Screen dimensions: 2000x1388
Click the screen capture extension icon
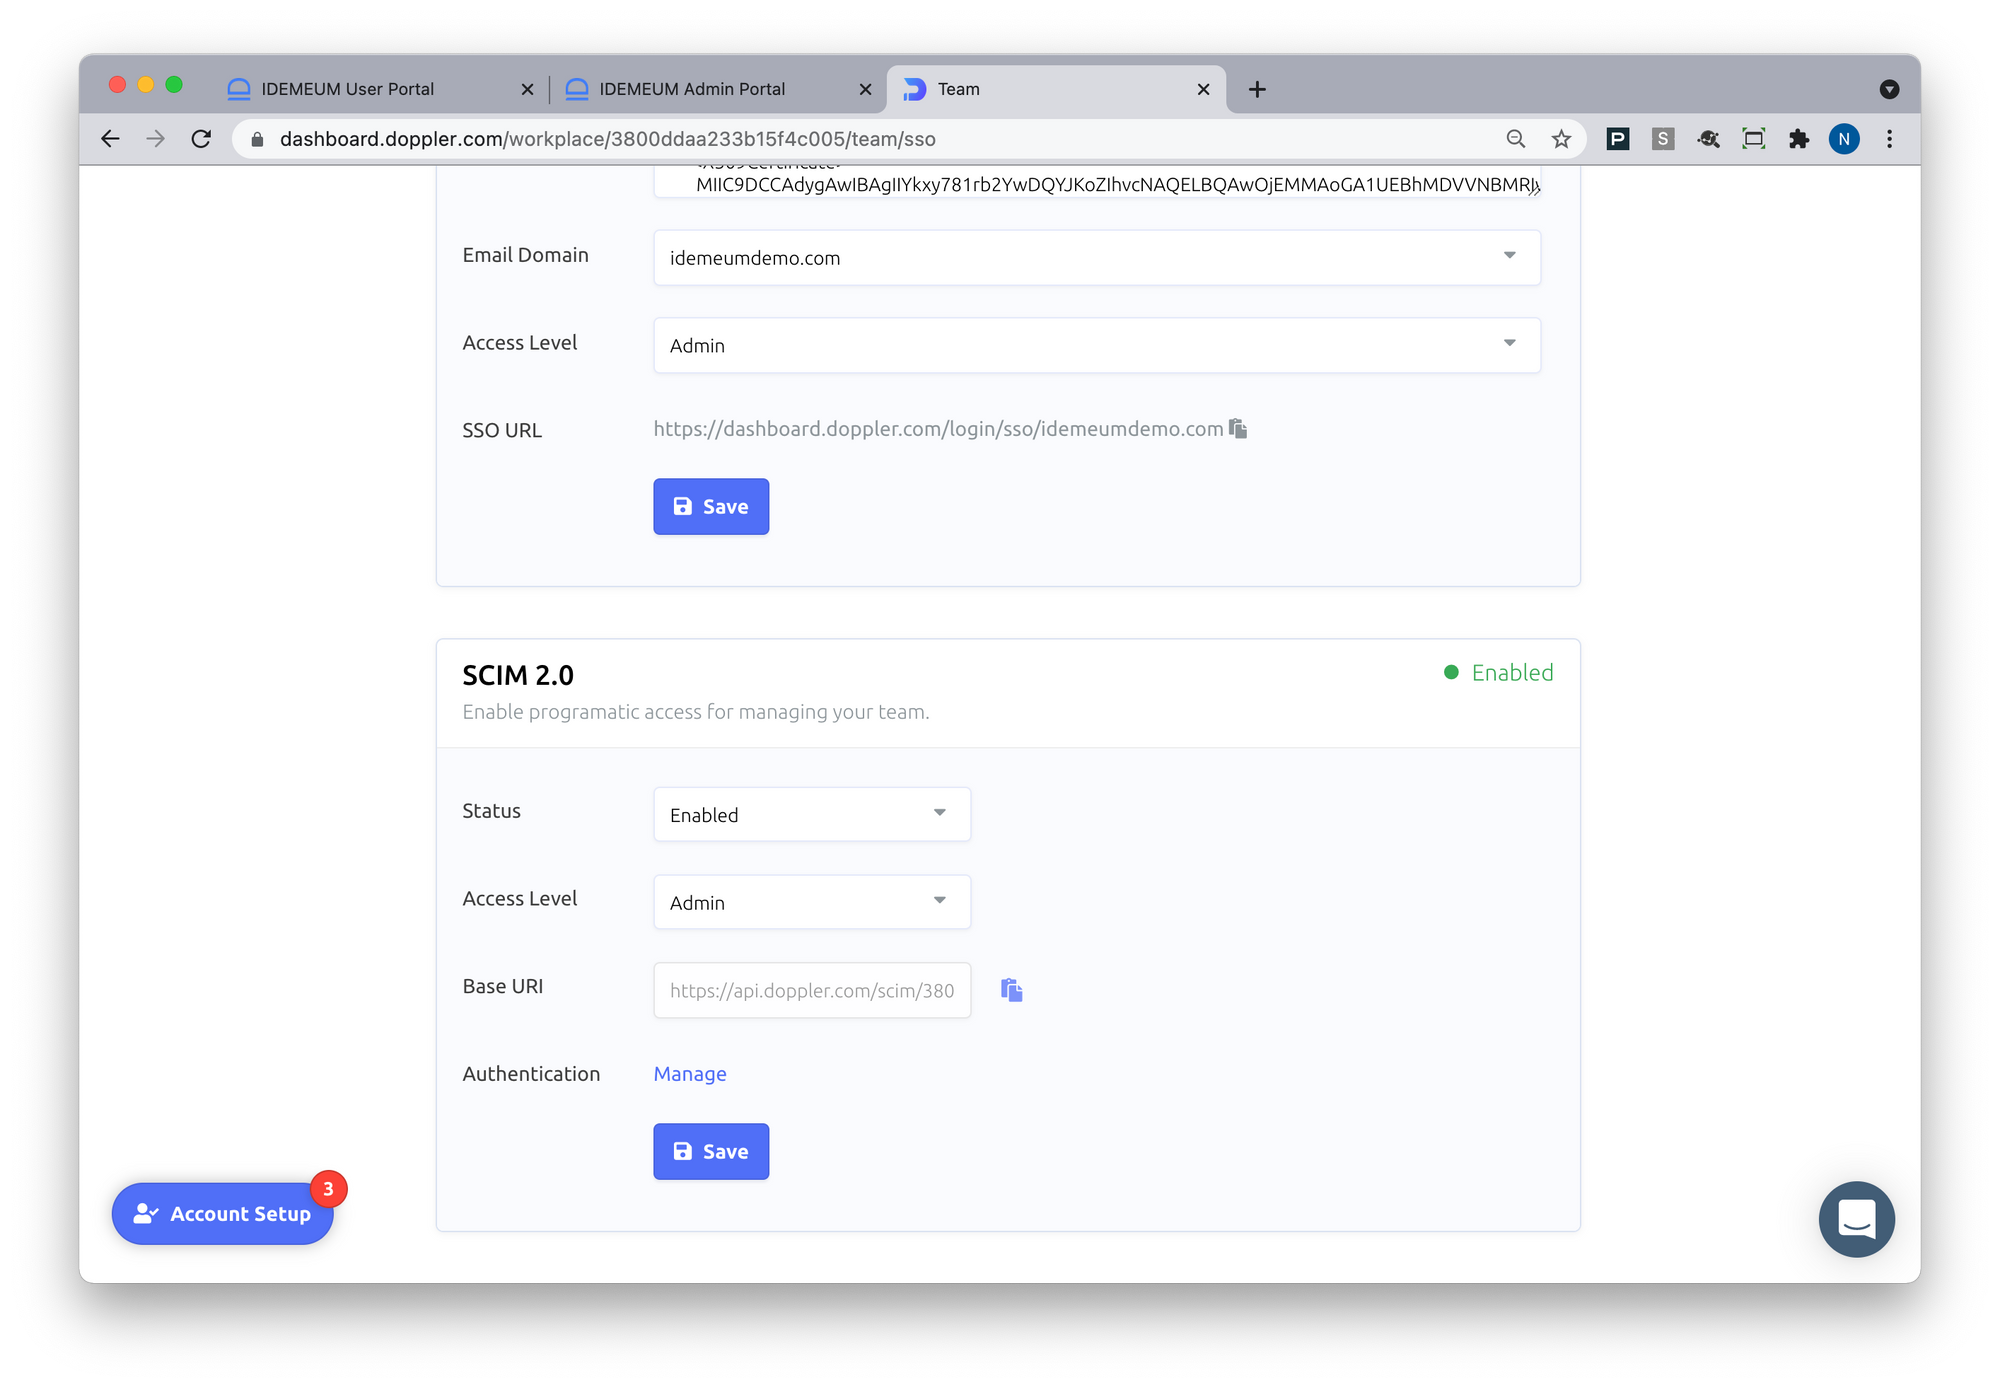pyautogui.click(x=1754, y=139)
